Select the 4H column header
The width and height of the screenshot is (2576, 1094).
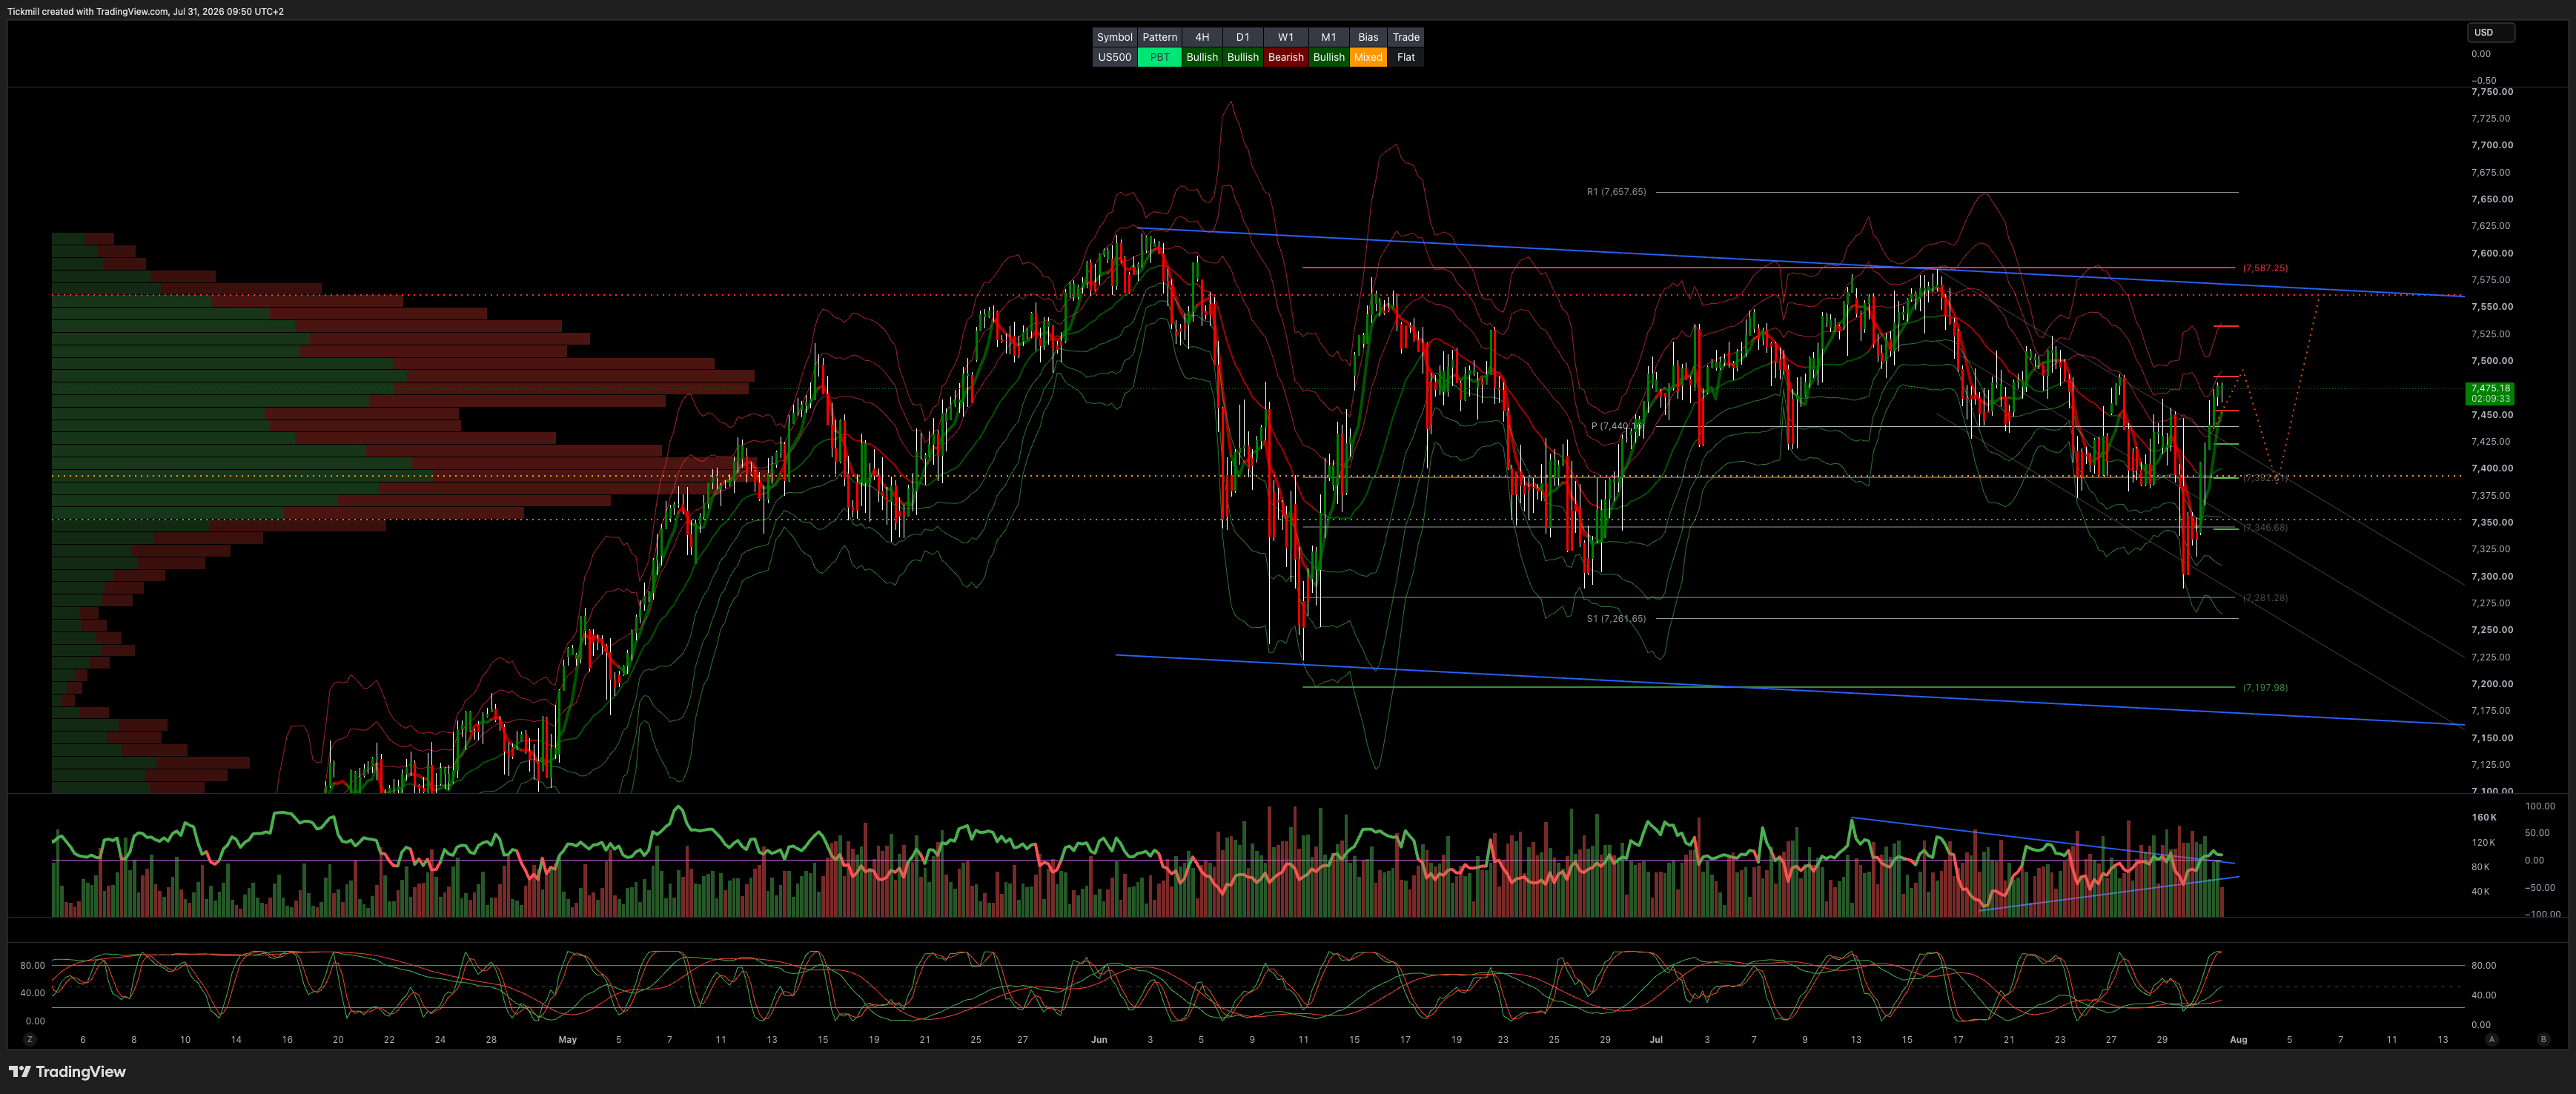[x=1202, y=37]
